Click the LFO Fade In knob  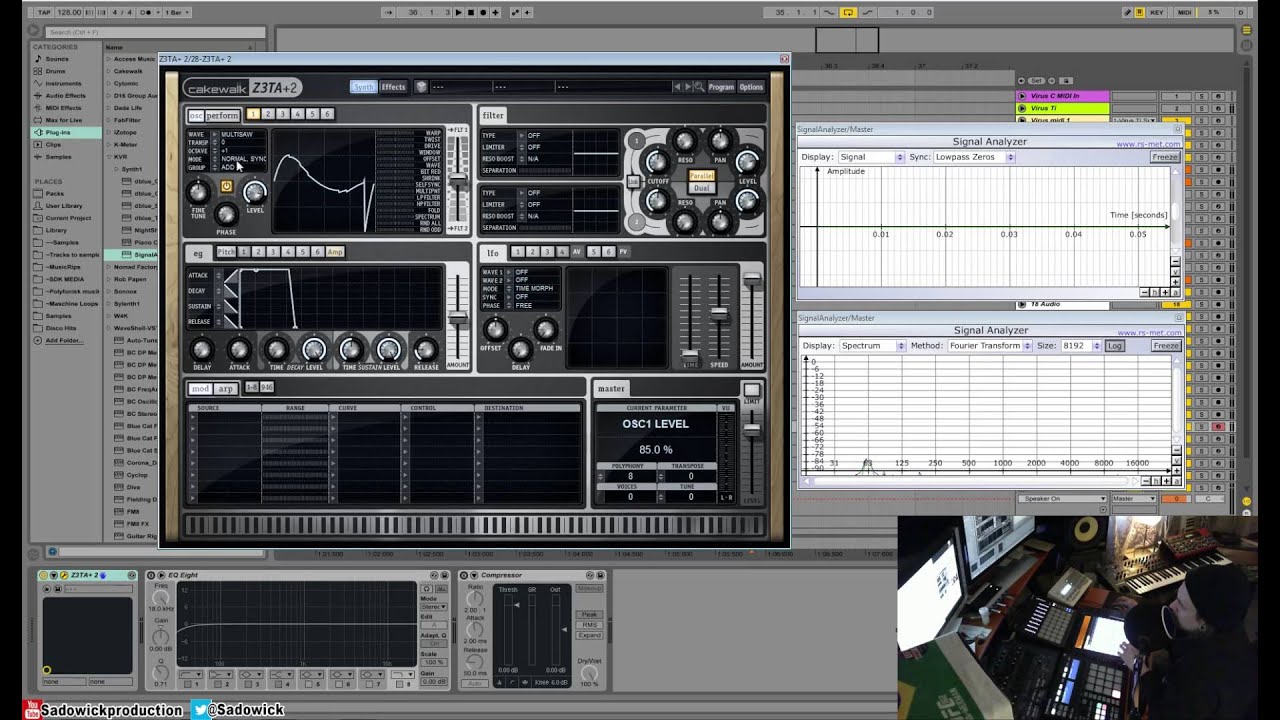pos(545,329)
